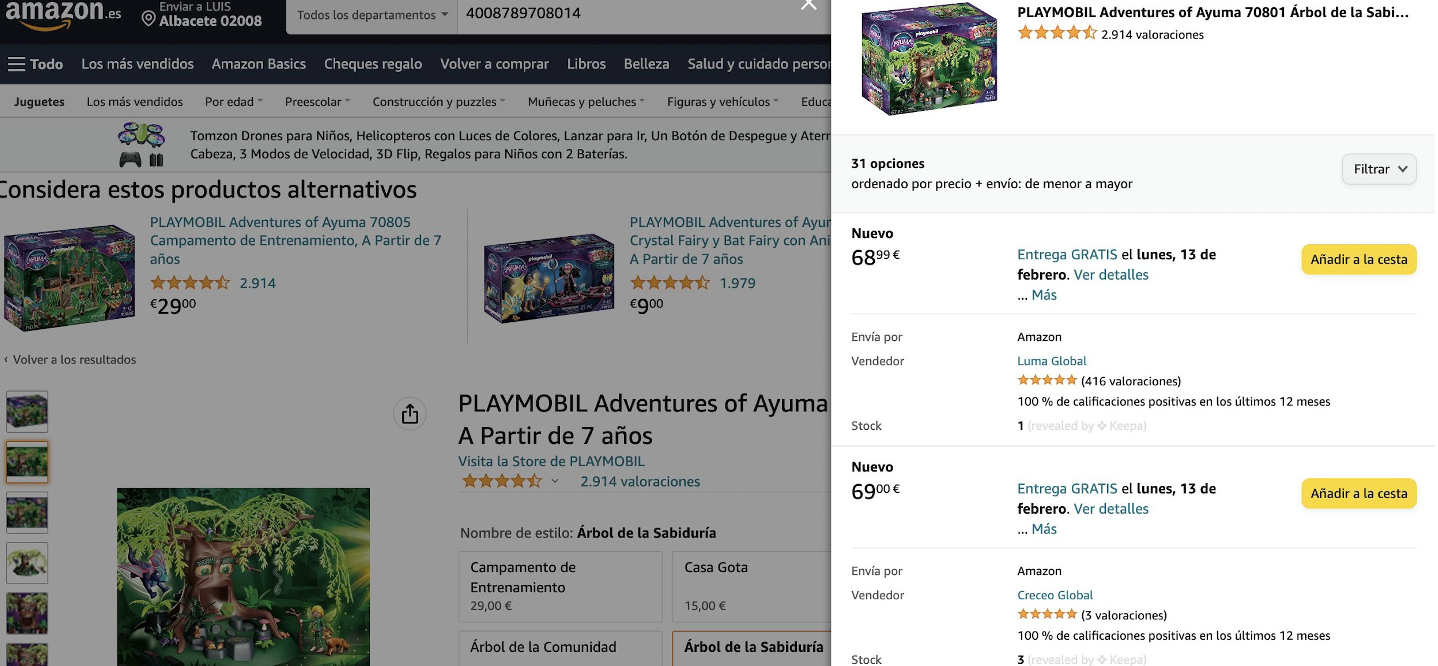Image resolution: width=1438 pixels, height=666 pixels.
Task: Expand the Por edad menu
Action: pos(233,102)
